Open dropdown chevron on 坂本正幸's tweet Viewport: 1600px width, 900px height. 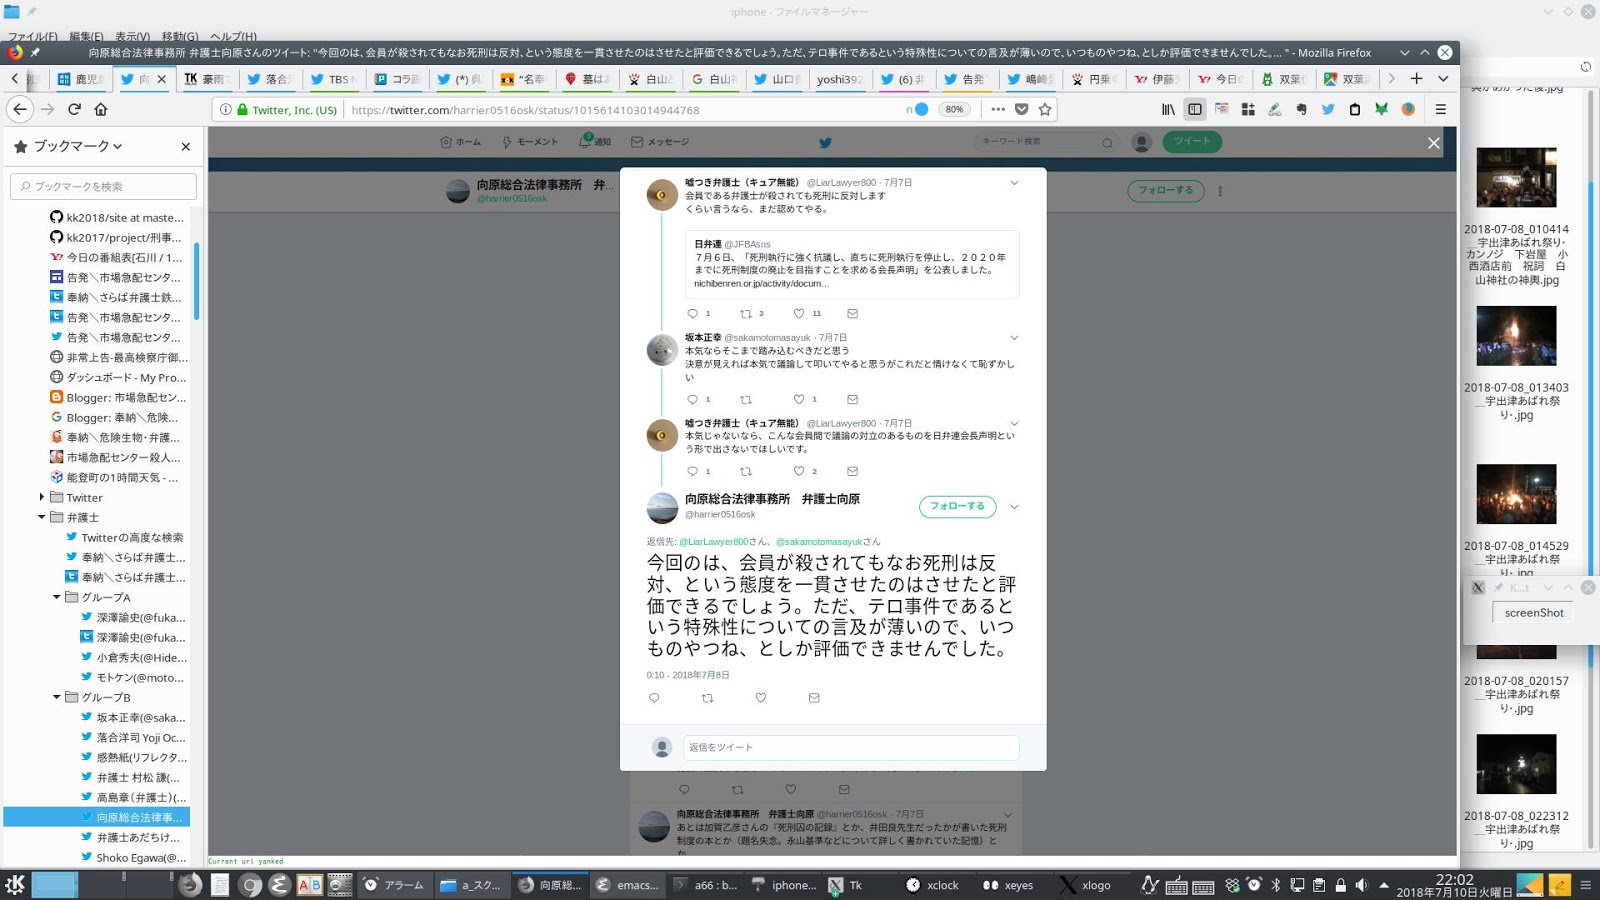[x=1014, y=338]
